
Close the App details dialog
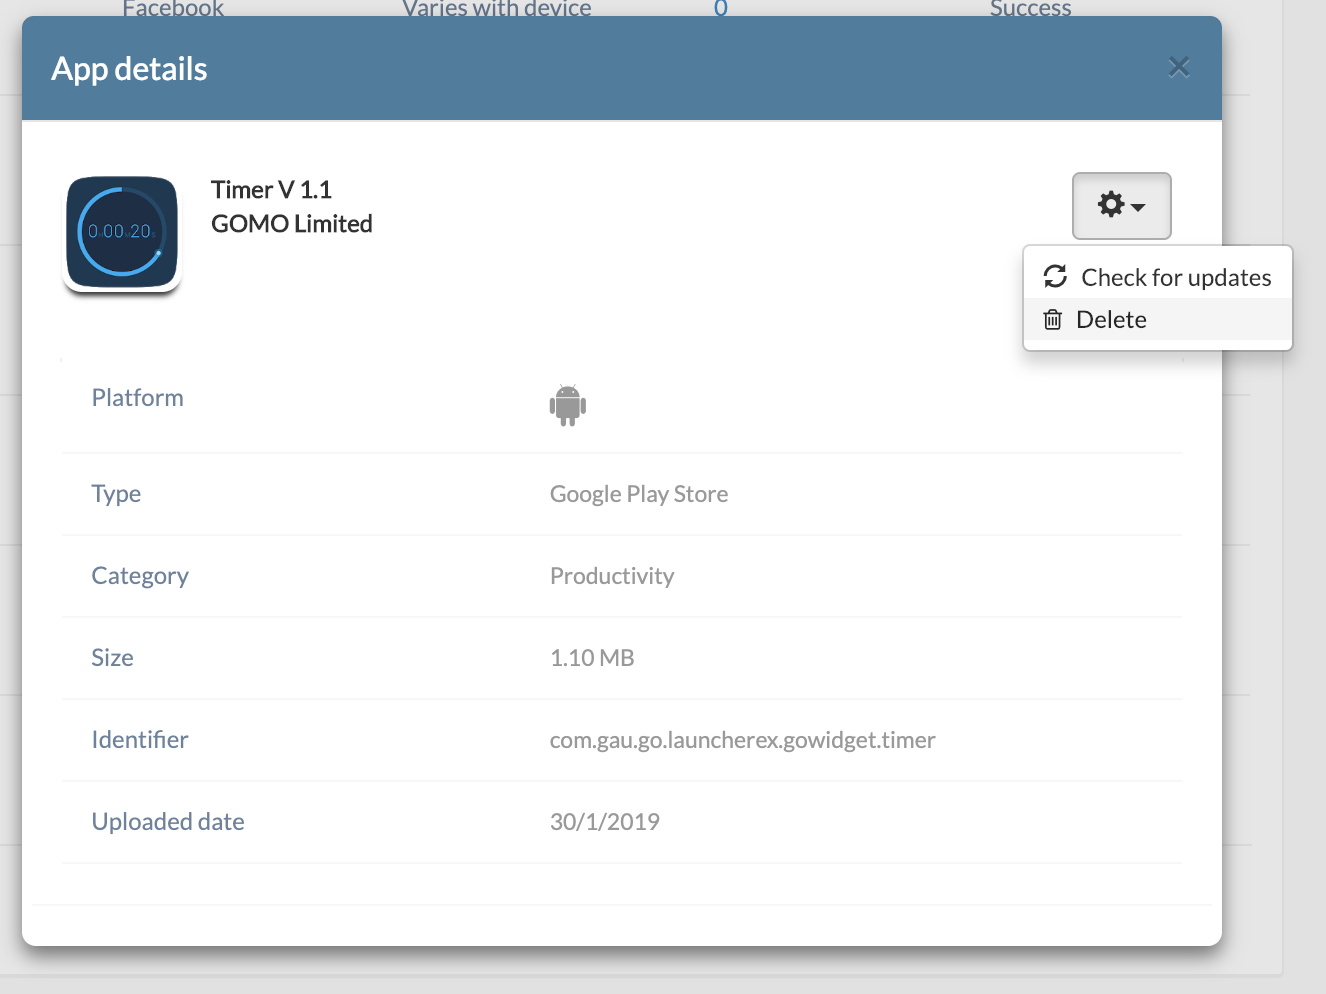tap(1179, 67)
